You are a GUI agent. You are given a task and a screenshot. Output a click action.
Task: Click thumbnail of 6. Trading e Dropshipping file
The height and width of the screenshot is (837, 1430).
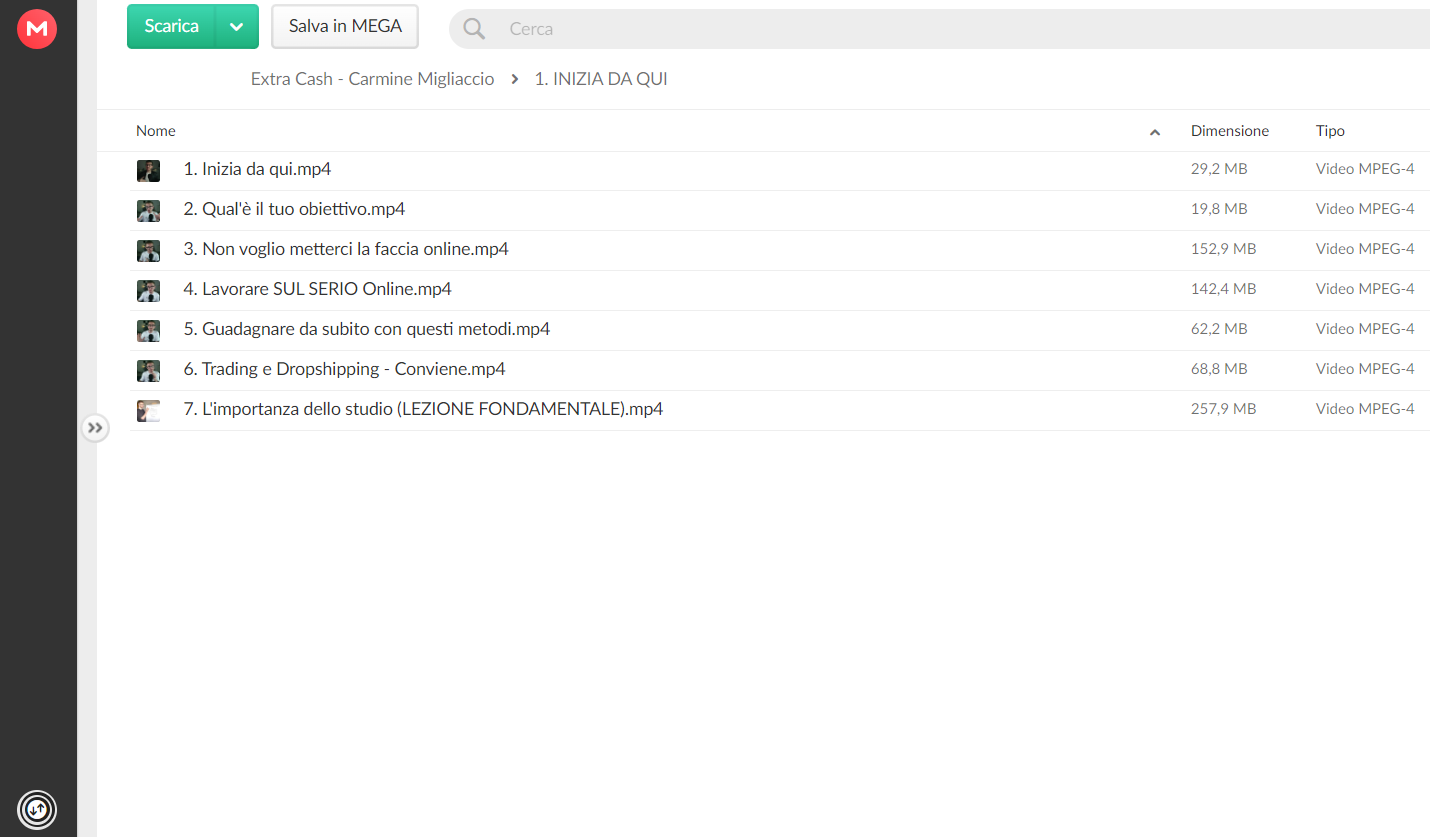point(148,371)
